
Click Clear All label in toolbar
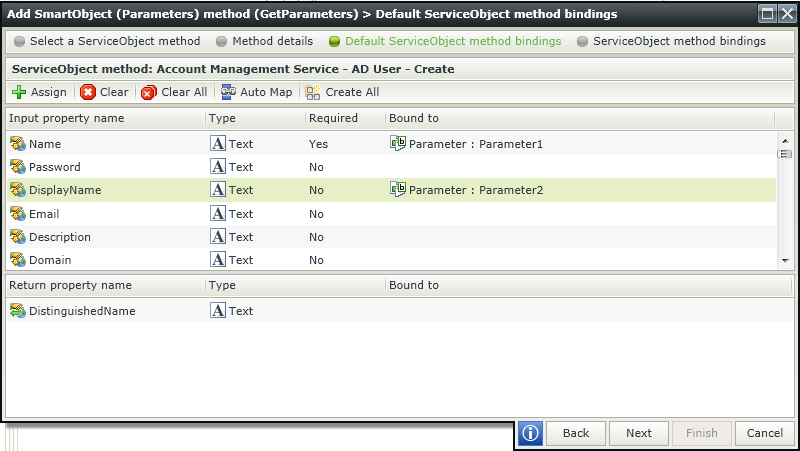[x=184, y=92]
